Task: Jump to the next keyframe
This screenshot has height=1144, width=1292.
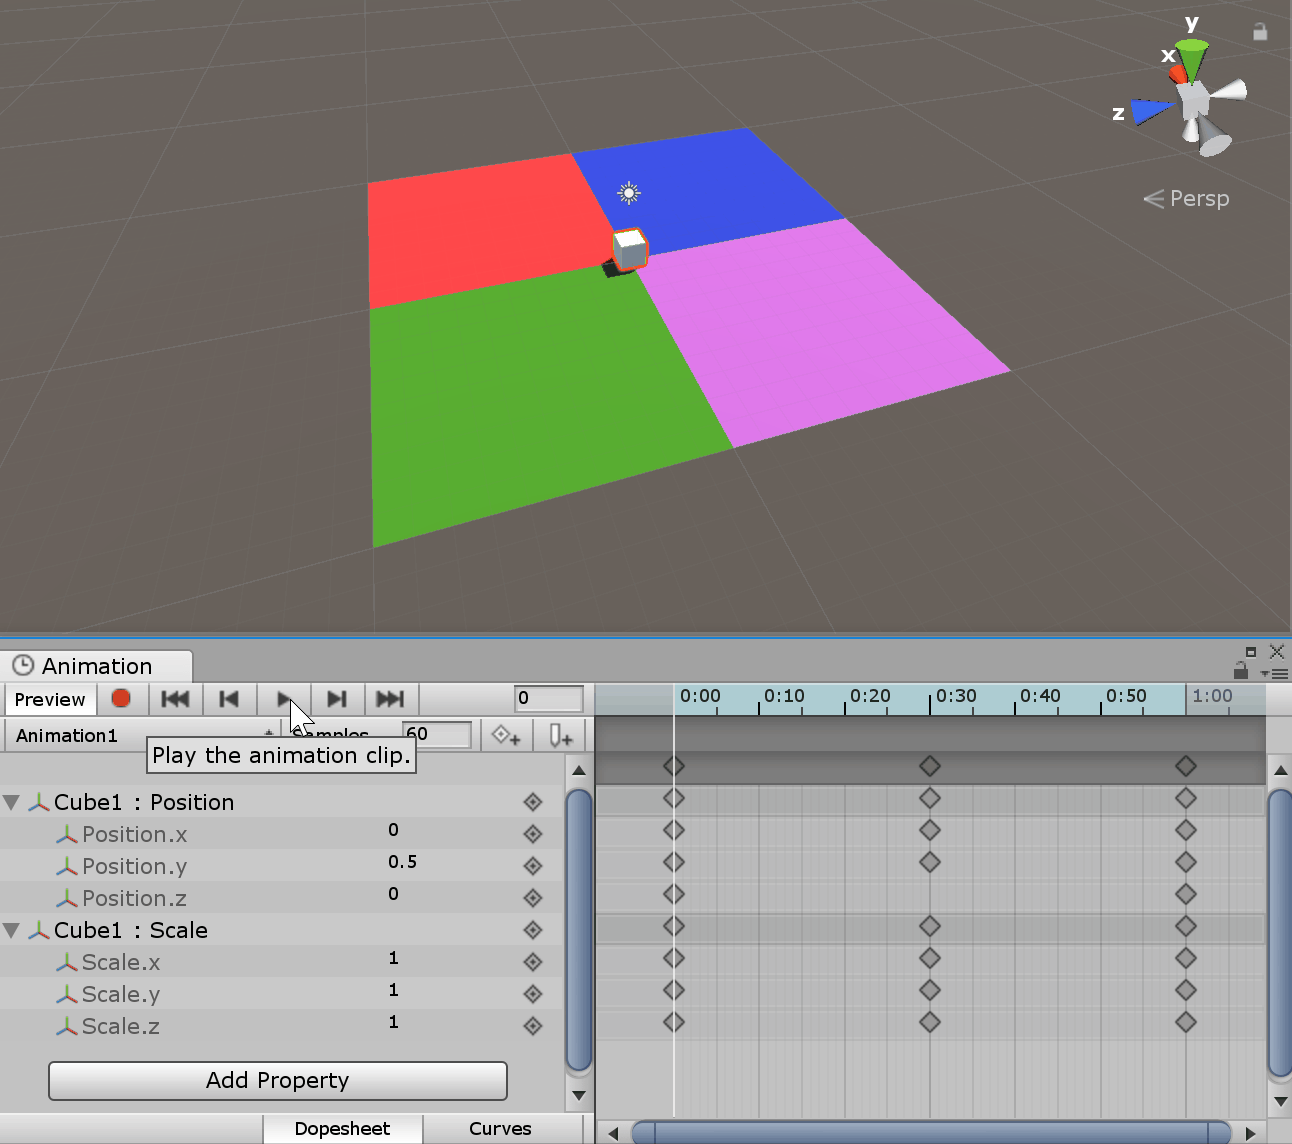Action: [337, 698]
